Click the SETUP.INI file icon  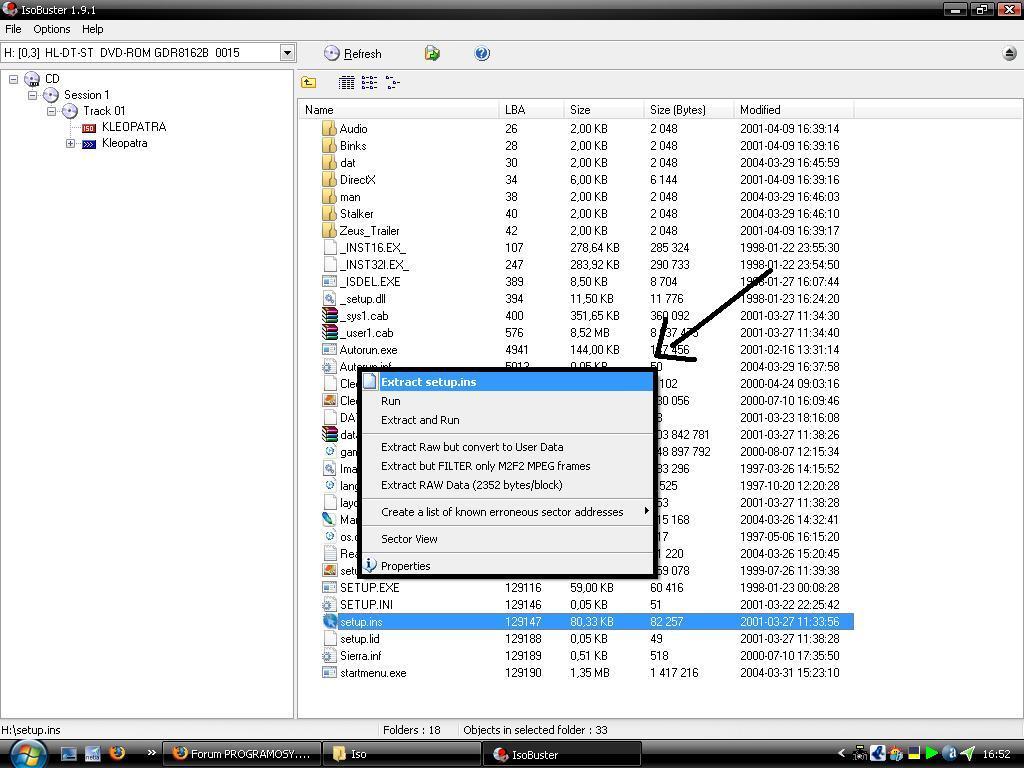(330, 605)
